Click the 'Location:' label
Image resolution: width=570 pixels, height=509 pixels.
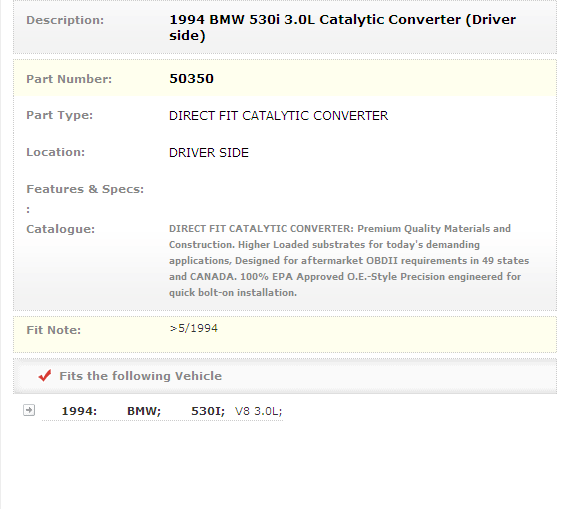point(56,152)
